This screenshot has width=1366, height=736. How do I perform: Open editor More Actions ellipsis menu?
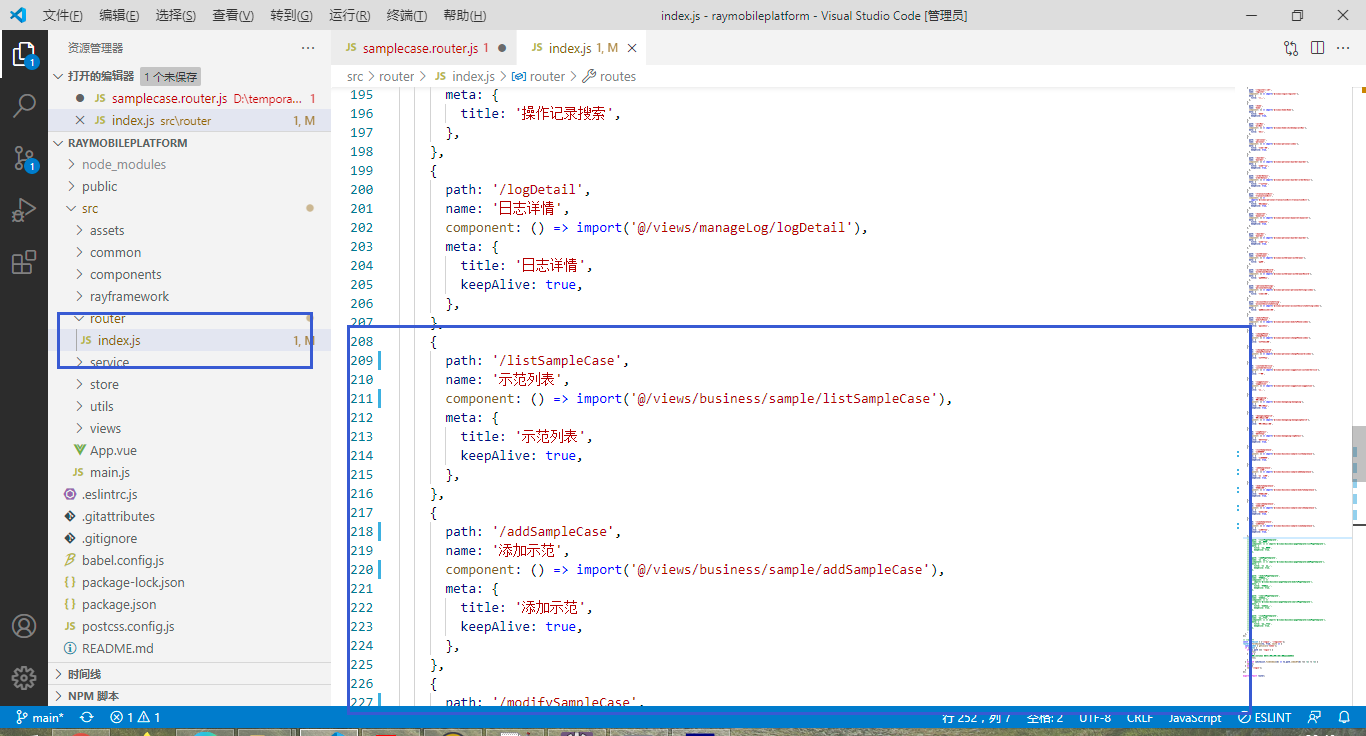(x=1344, y=48)
